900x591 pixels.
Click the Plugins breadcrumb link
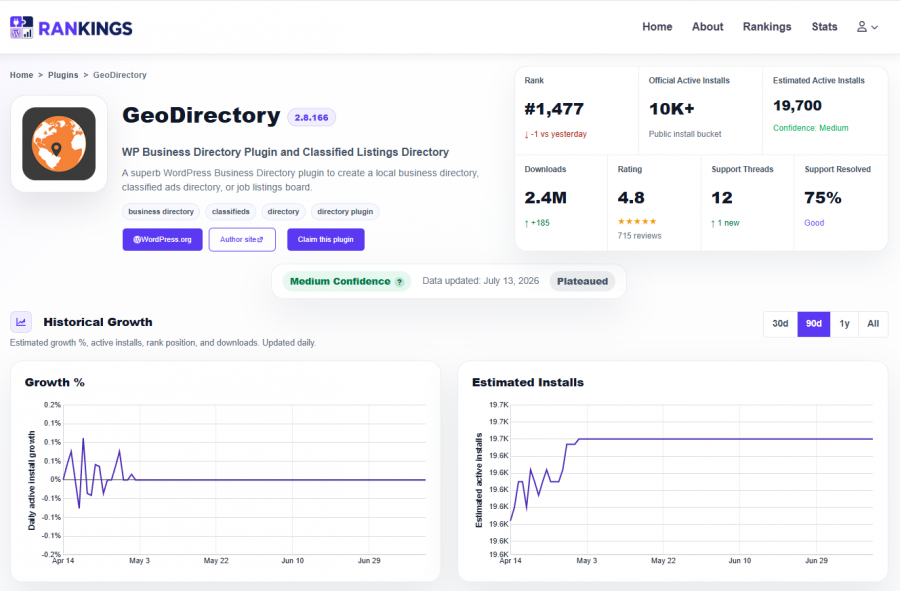(63, 75)
